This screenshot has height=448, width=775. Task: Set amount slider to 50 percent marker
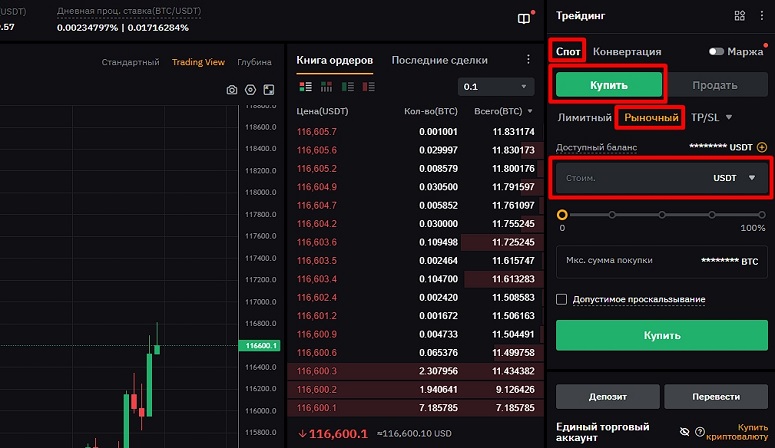(x=662, y=215)
